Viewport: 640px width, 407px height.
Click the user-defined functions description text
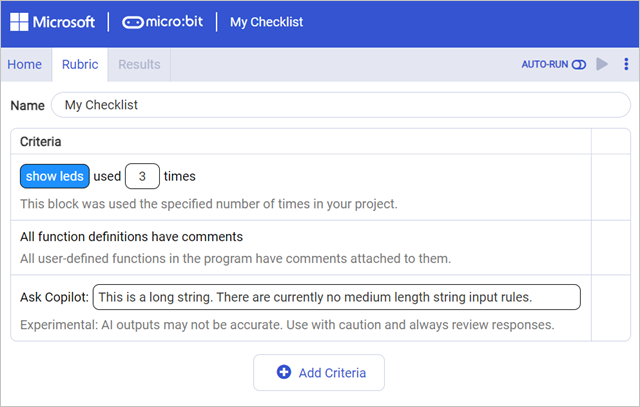236,258
